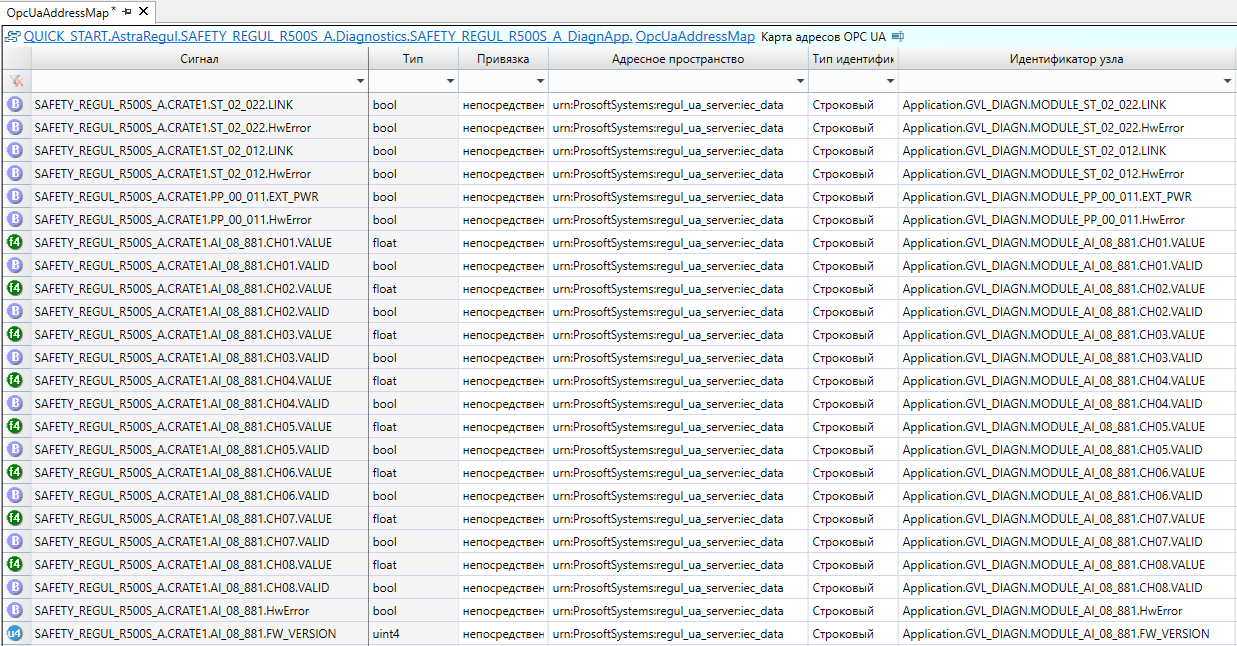Viewport: 1237px width, 646px height.
Task: Switch to the OpcUaAddressMap tab
Action: pyautogui.click(x=60, y=11)
